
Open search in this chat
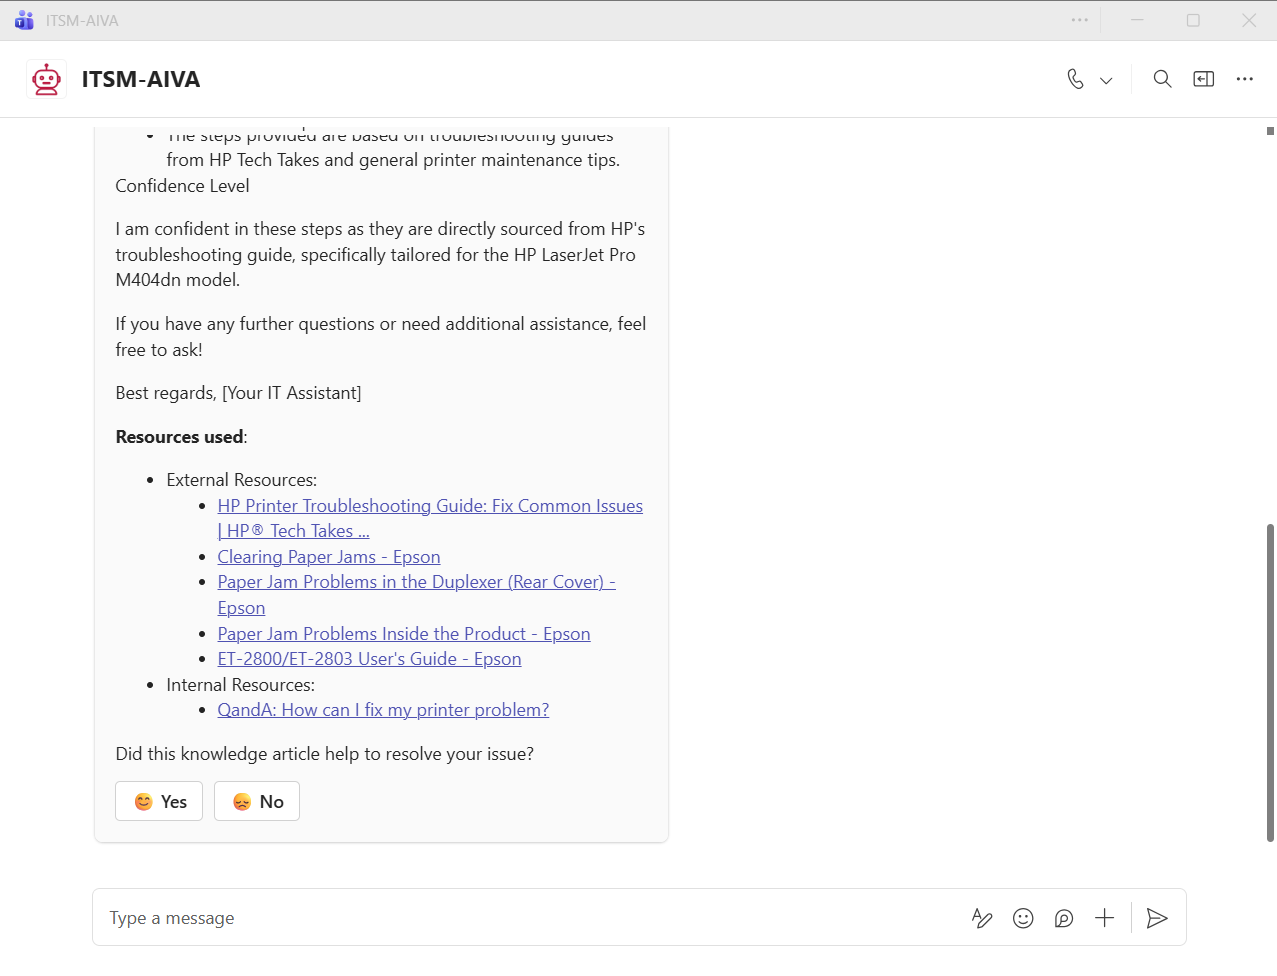click(1162, 79)
